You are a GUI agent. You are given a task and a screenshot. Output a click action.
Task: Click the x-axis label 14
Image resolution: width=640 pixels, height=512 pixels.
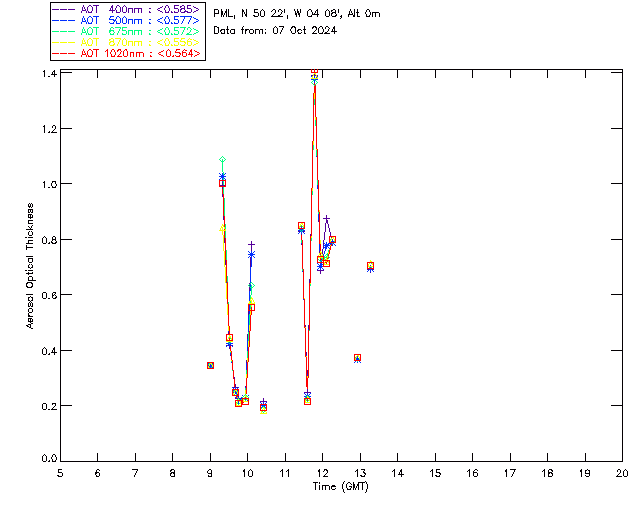[398, 473]
